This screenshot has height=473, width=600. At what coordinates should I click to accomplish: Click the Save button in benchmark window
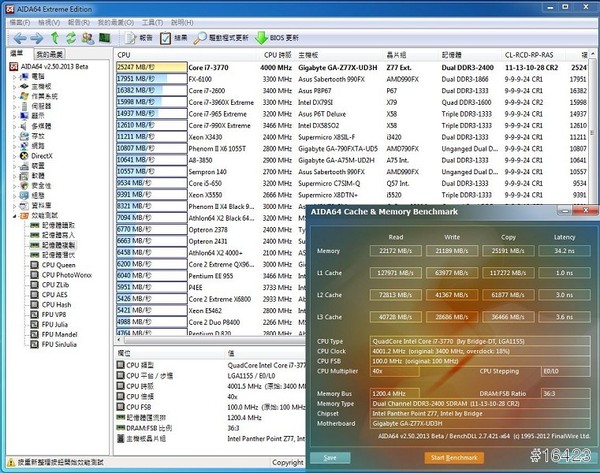coord(330,457)
